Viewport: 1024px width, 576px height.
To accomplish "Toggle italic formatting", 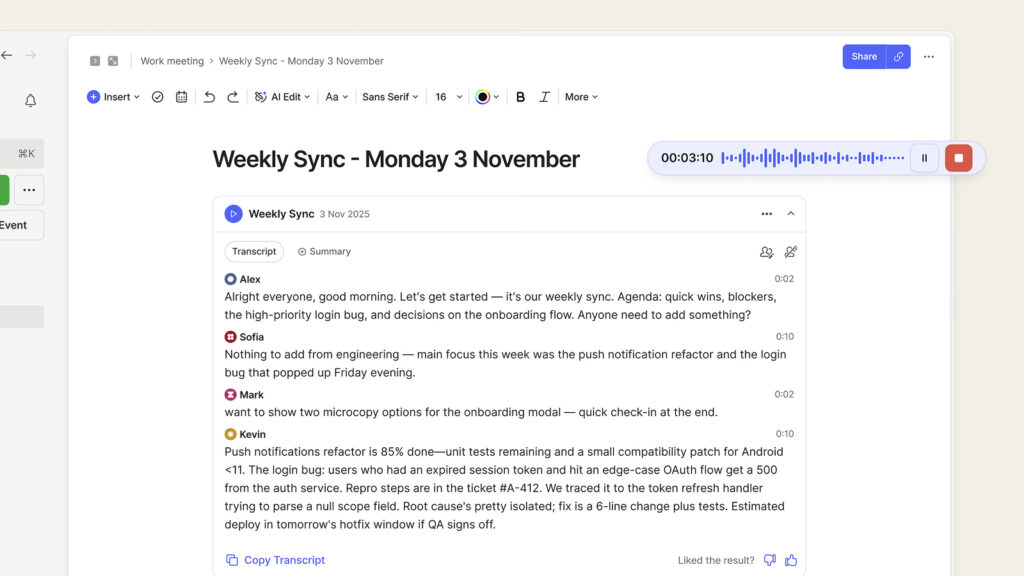I will 544,97.
